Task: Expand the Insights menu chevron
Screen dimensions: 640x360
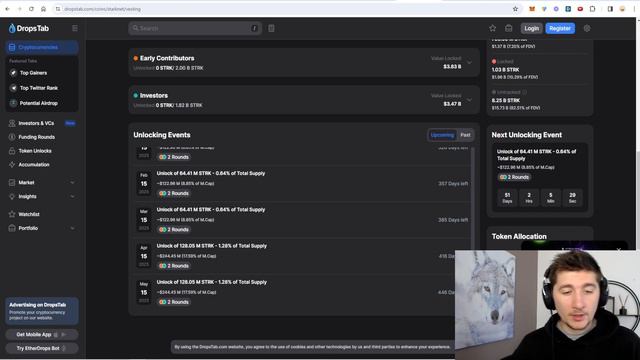Action: 72,196
